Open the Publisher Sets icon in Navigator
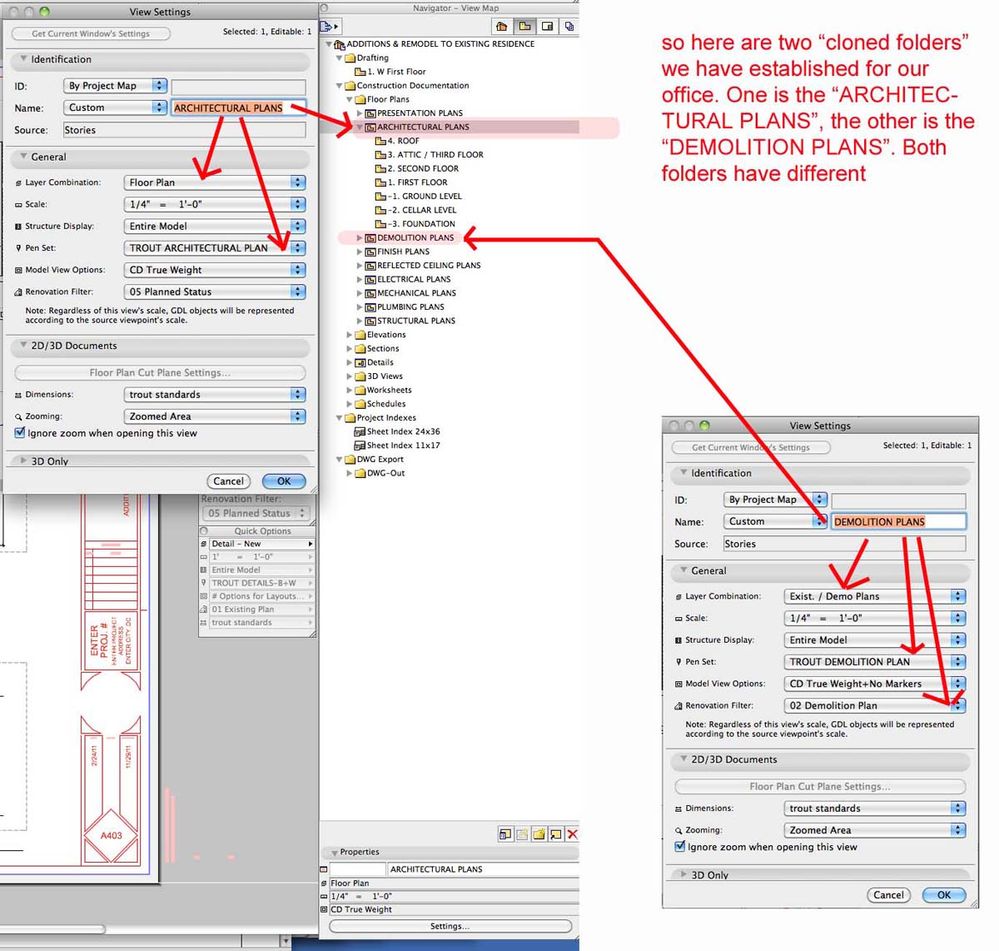This screenshot has width=999, height=951. tap(569, 26)
